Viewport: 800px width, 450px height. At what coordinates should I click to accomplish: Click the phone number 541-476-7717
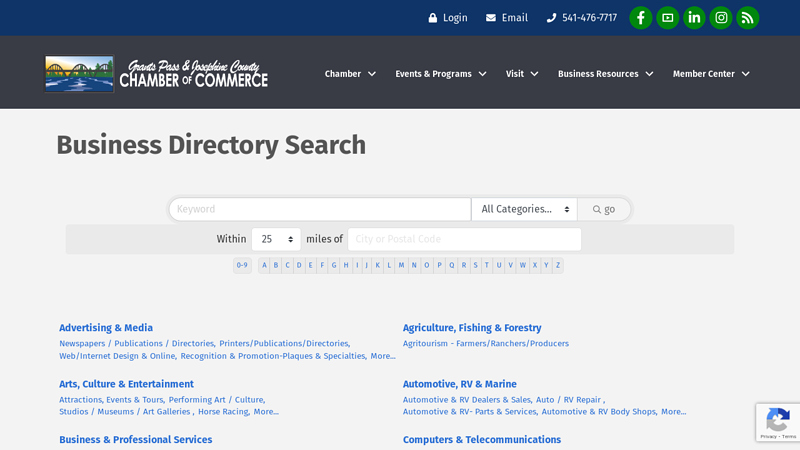coord(589,18)
